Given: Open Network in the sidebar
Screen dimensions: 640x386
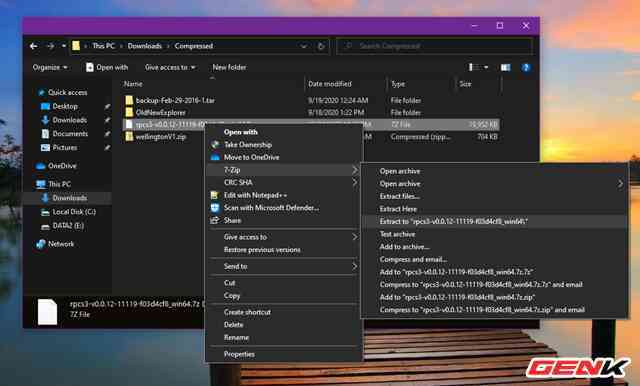Looking at the screenshot, I should point(61,244).
